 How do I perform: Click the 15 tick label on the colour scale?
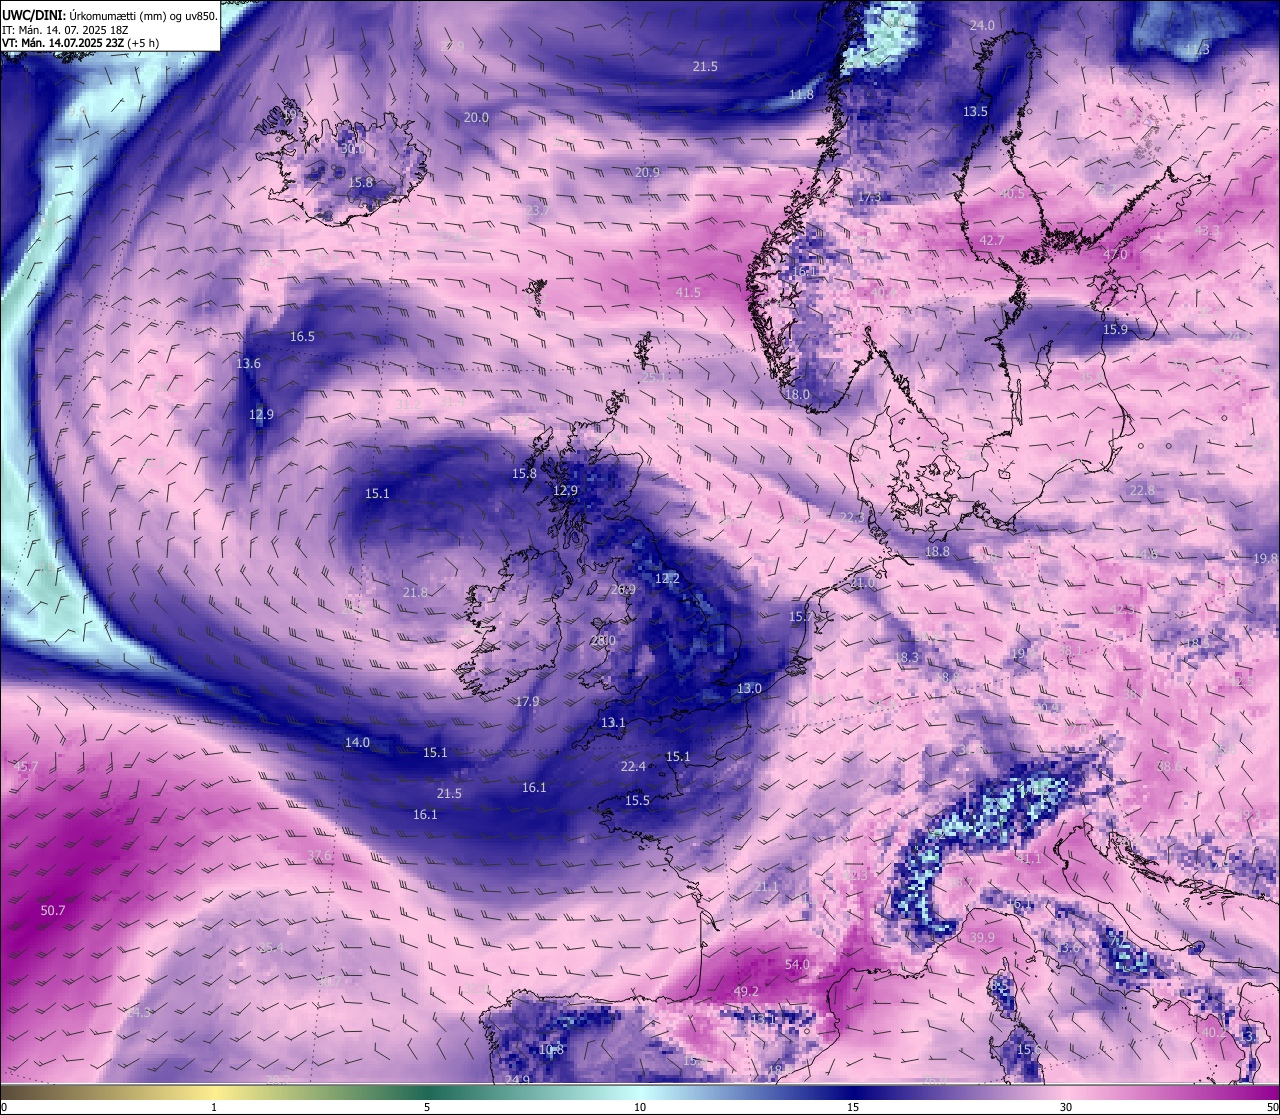point(853,1107)
